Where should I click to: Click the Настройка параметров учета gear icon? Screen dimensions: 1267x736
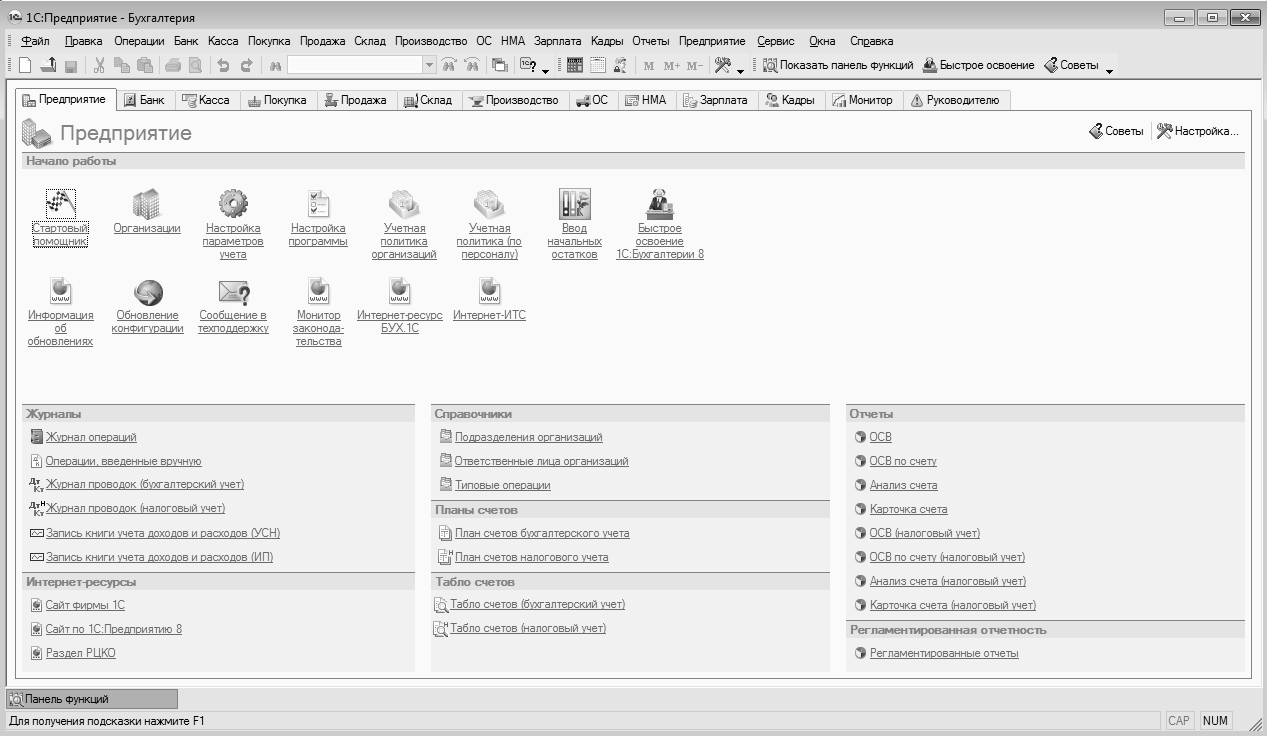(233, 204)
